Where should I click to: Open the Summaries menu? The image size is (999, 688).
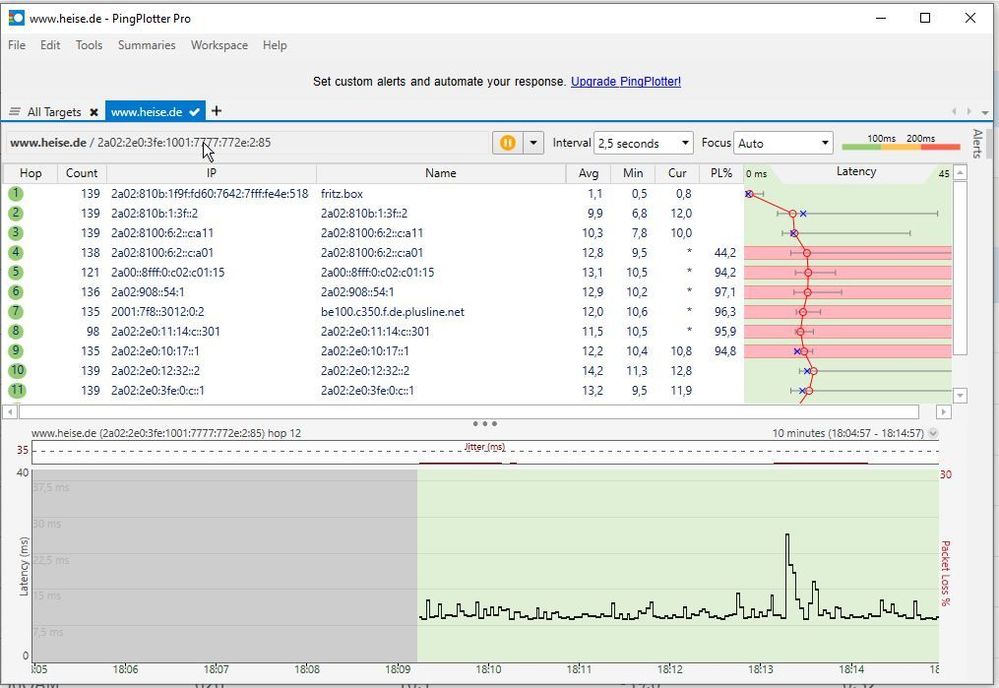tap(146, 45)
